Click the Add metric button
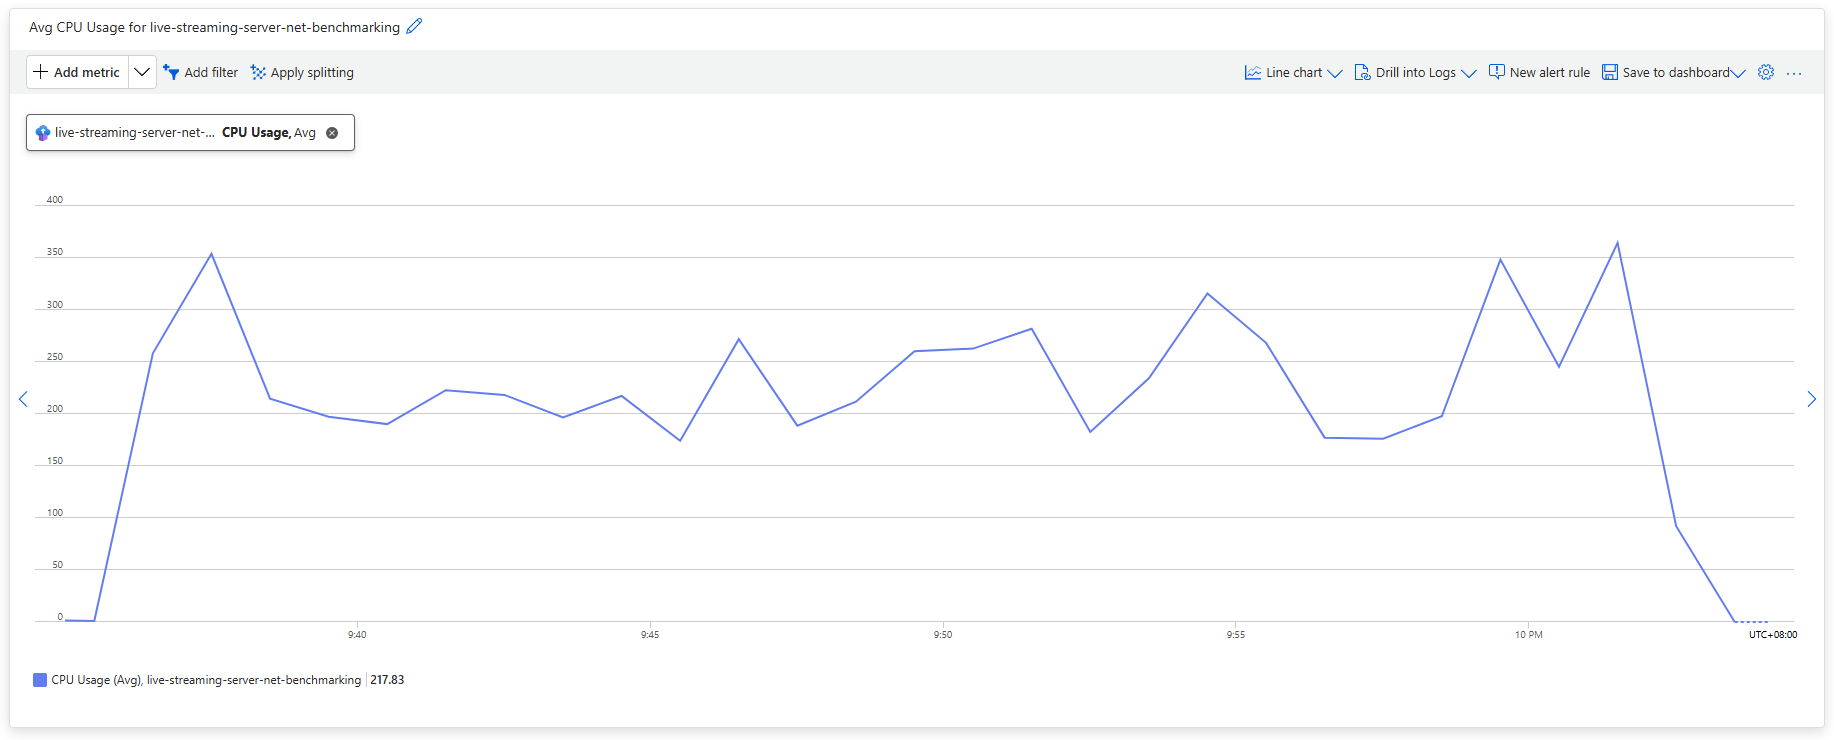Image resolution: width=1834 pixels, height=740 pixels. click(x=77, y=72)
